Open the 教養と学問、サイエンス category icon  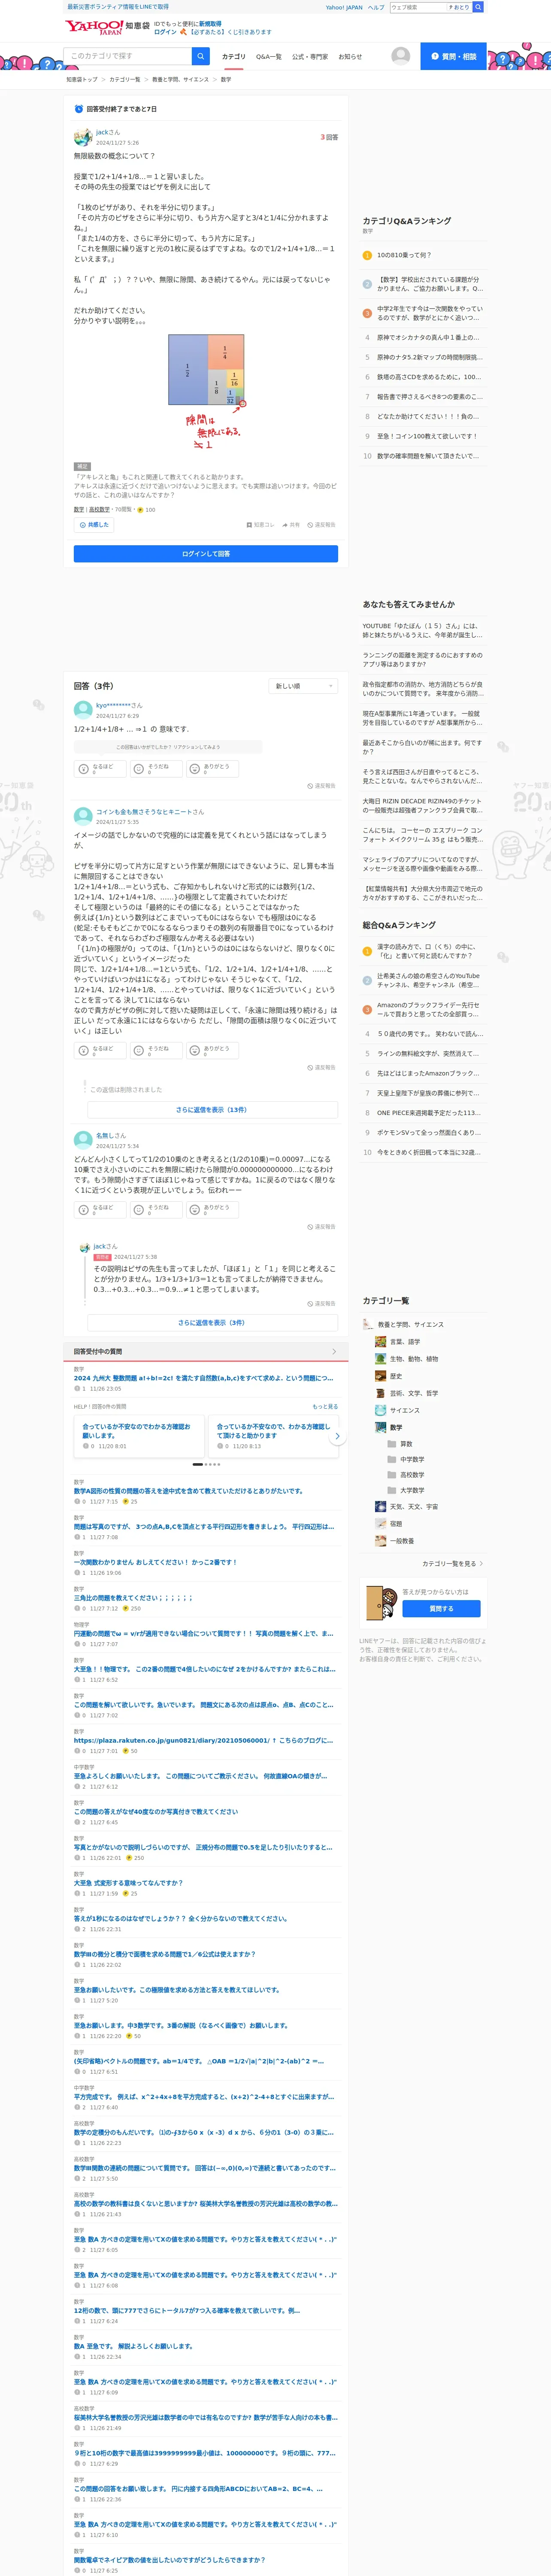tap(368, 1324)
